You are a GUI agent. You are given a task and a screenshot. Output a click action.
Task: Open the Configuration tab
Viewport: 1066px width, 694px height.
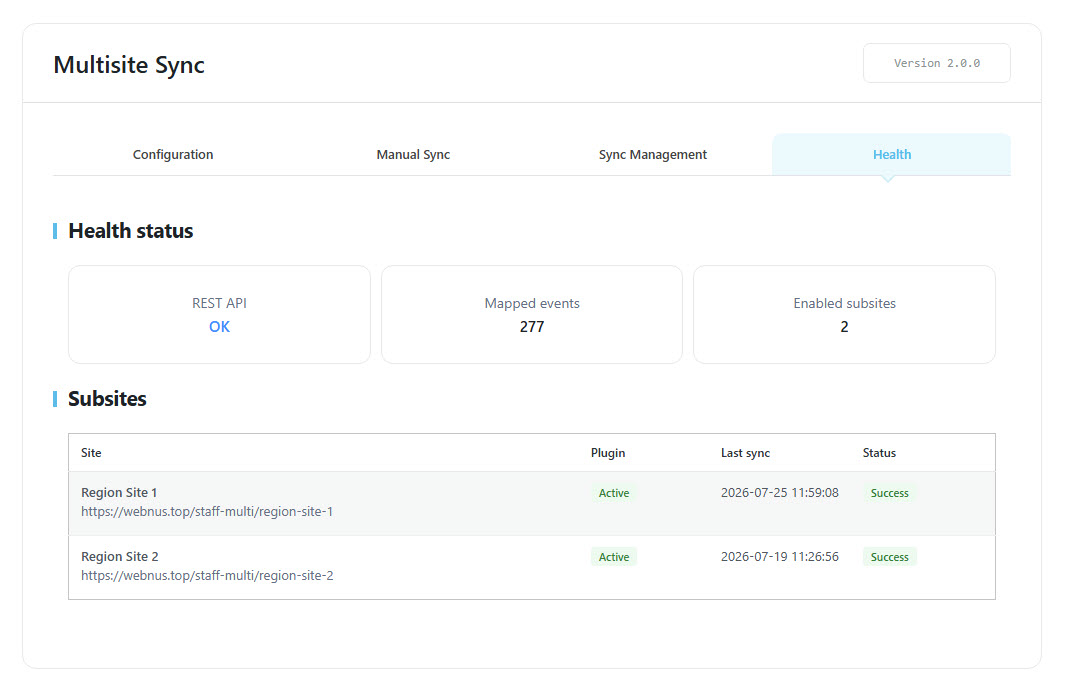coord(173,154)
